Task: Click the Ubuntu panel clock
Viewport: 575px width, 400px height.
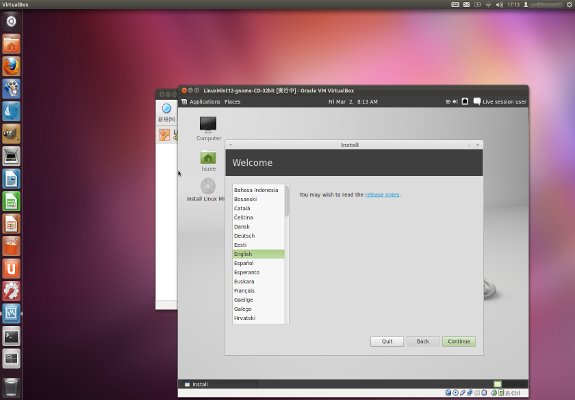Action: tap(513, 4)
